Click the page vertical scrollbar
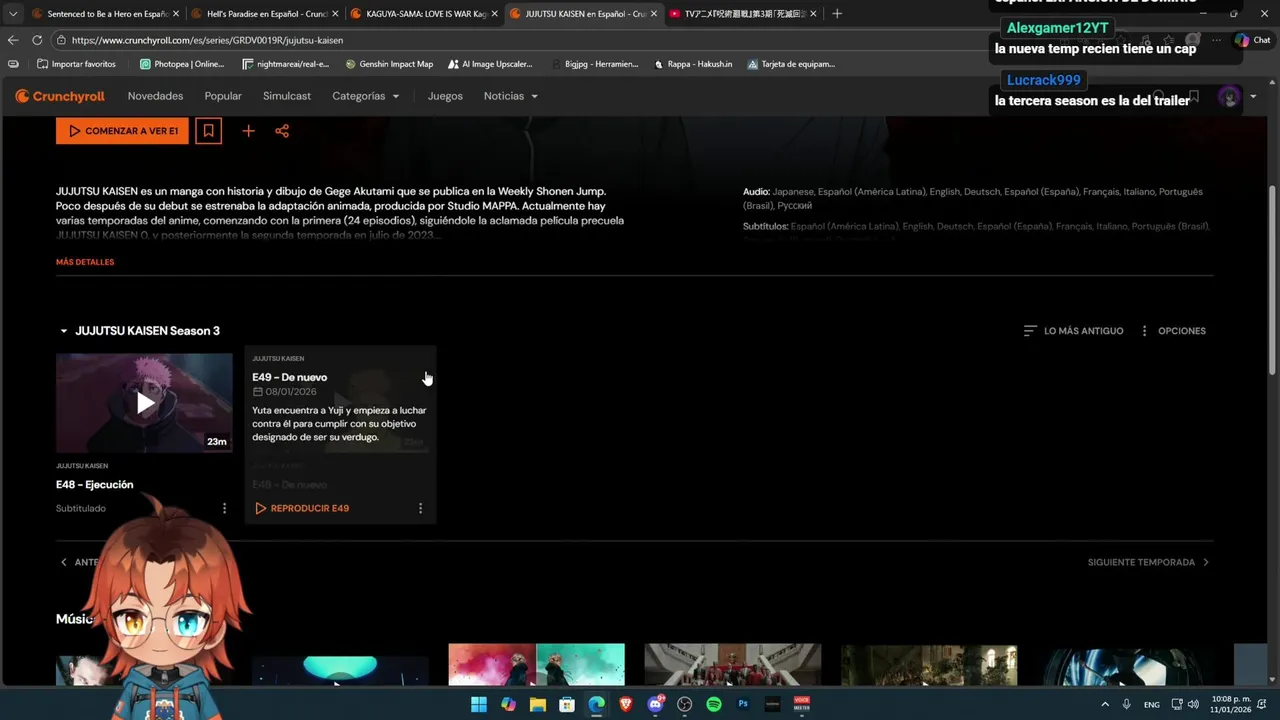The width and height of the screenshot is (1280, 720). point(1272,280)
